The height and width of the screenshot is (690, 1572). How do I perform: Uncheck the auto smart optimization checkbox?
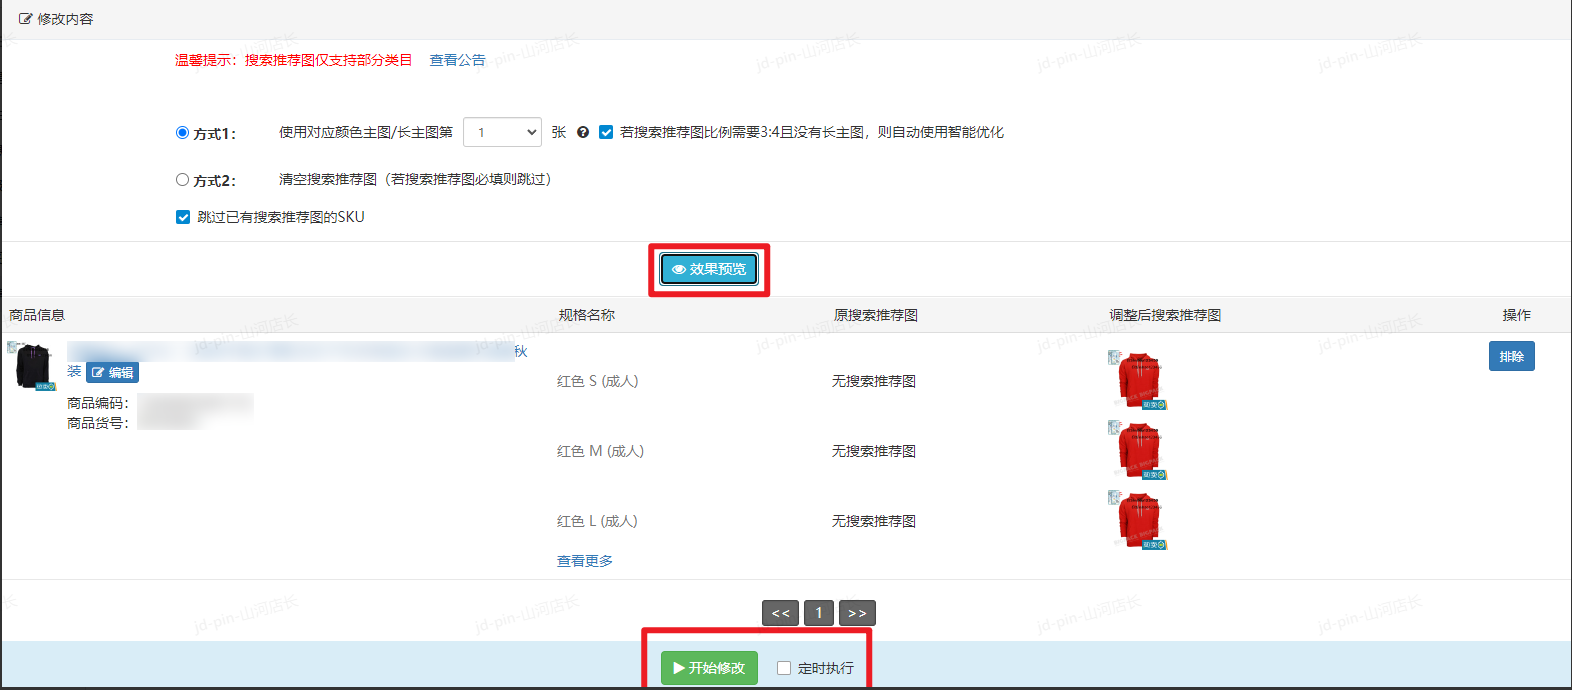coord(606,132)
